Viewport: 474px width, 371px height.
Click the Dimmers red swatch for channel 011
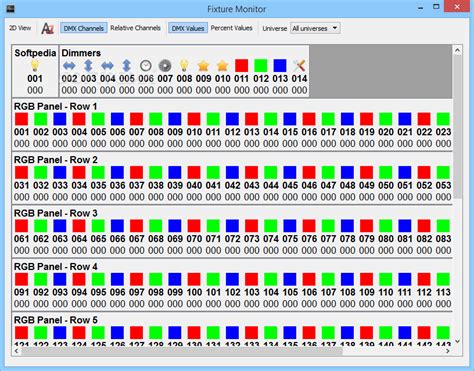click(x=241, y=66)
